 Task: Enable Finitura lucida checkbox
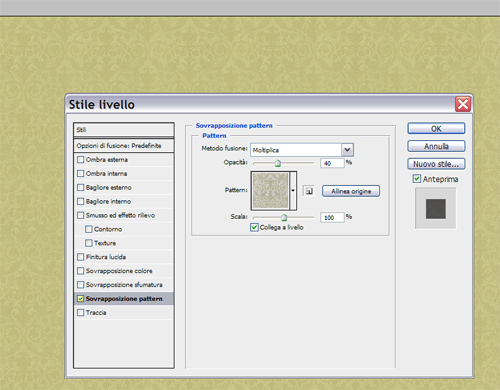point(80,257)
